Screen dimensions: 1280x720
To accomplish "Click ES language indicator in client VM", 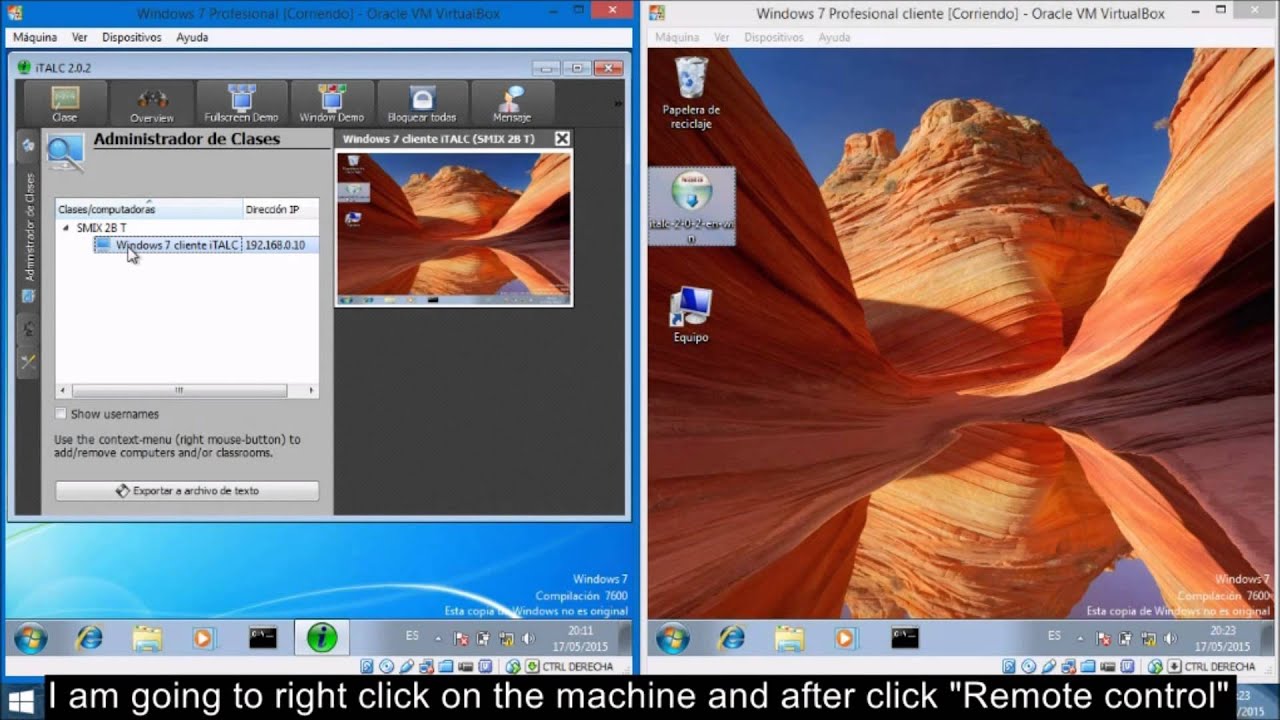I will 1054,635.
